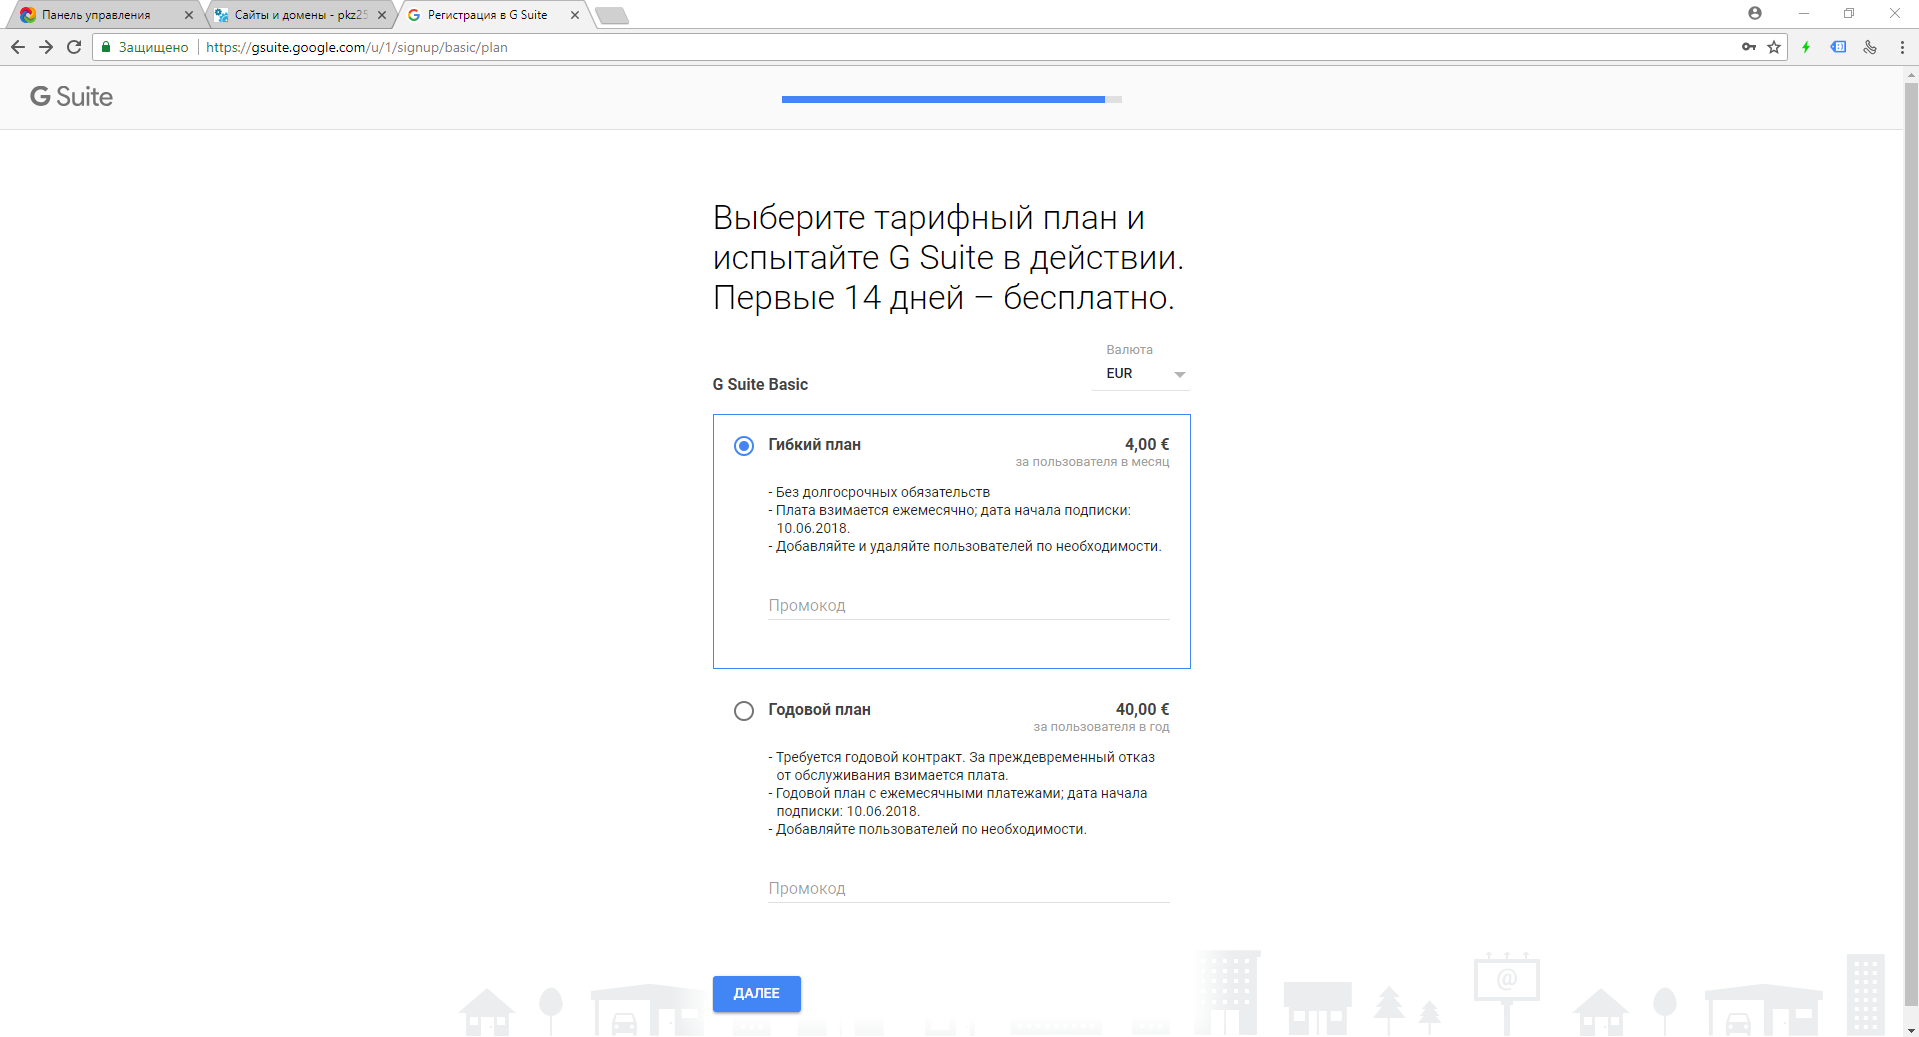Click the 40,00 € price text

click(1142, 709)
